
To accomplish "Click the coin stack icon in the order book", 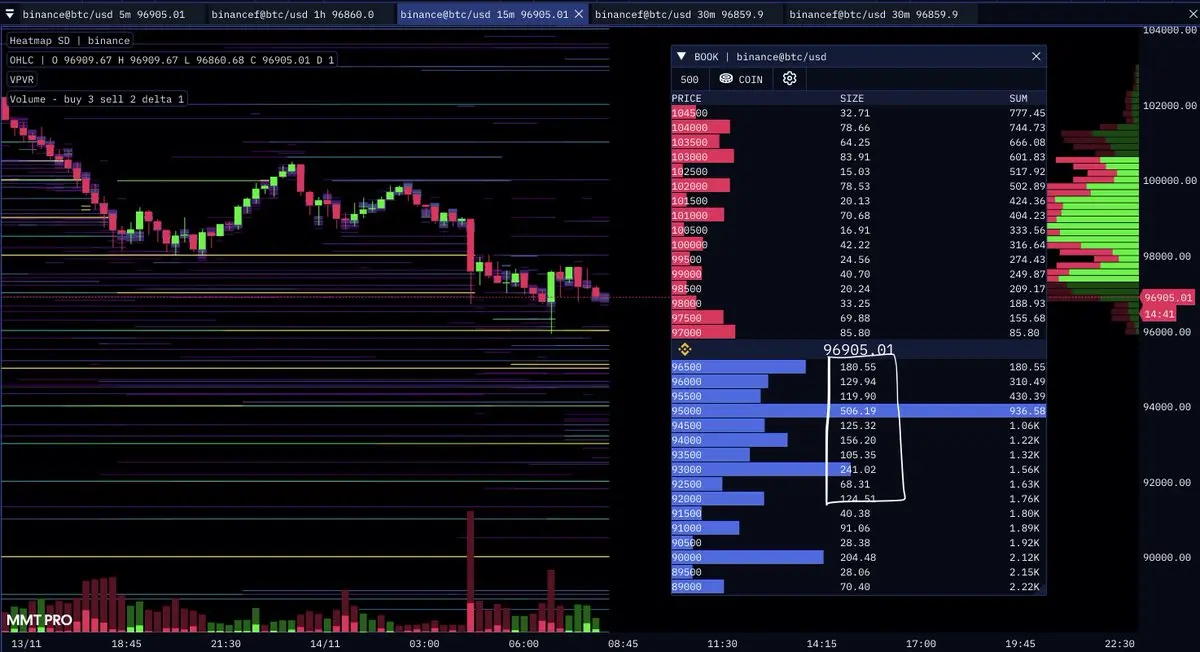I will click(x=725, y=79).
